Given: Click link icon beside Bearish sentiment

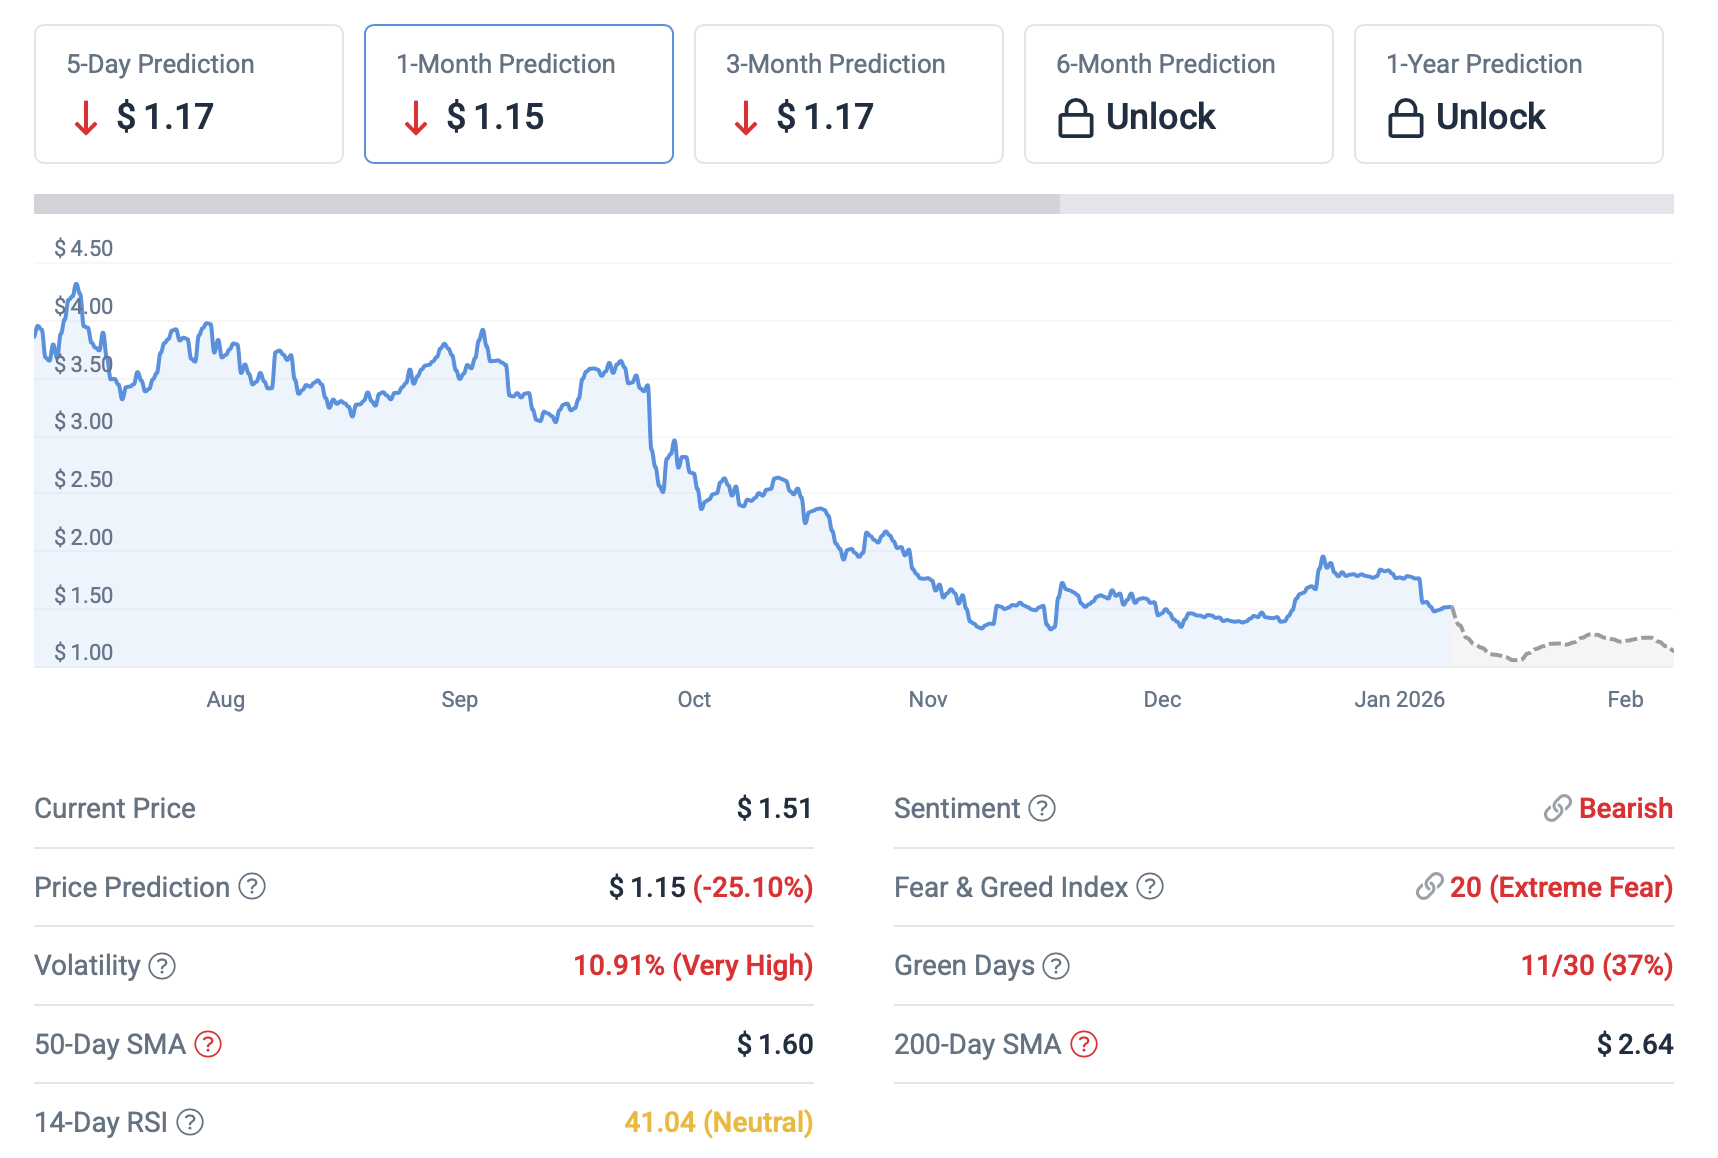Looking at the screenshot, I should (x=1557, y=808).
